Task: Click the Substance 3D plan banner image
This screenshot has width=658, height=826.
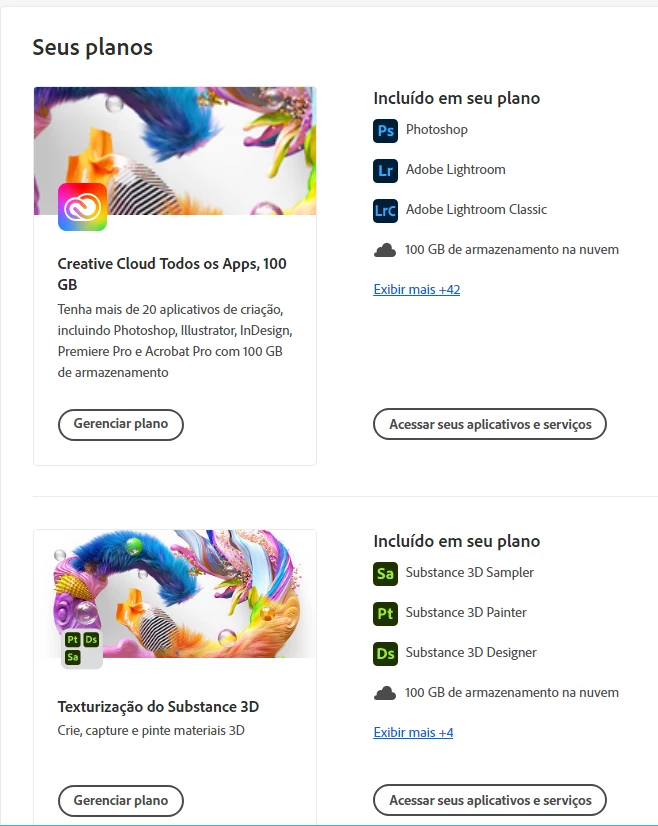Action: click(x=175, y=594)
